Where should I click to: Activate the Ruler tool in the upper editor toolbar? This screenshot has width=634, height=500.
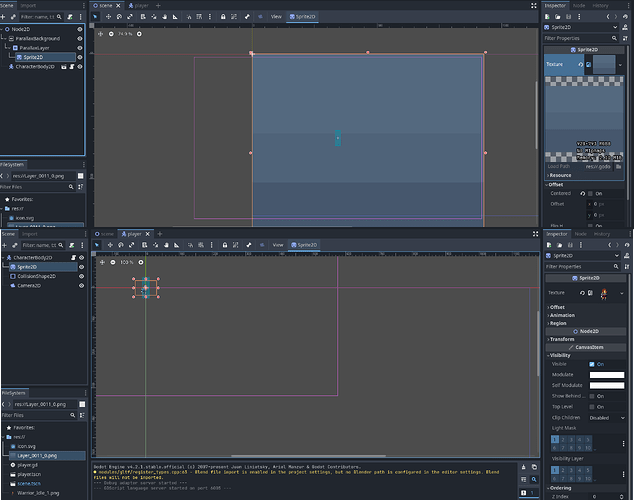175,17
